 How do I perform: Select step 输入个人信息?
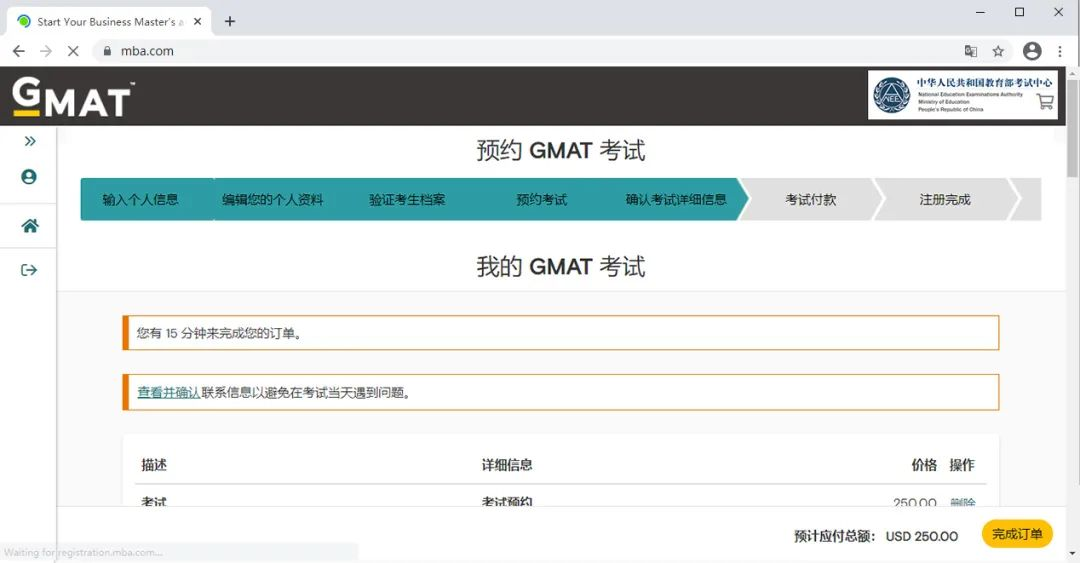pos(141,200)
